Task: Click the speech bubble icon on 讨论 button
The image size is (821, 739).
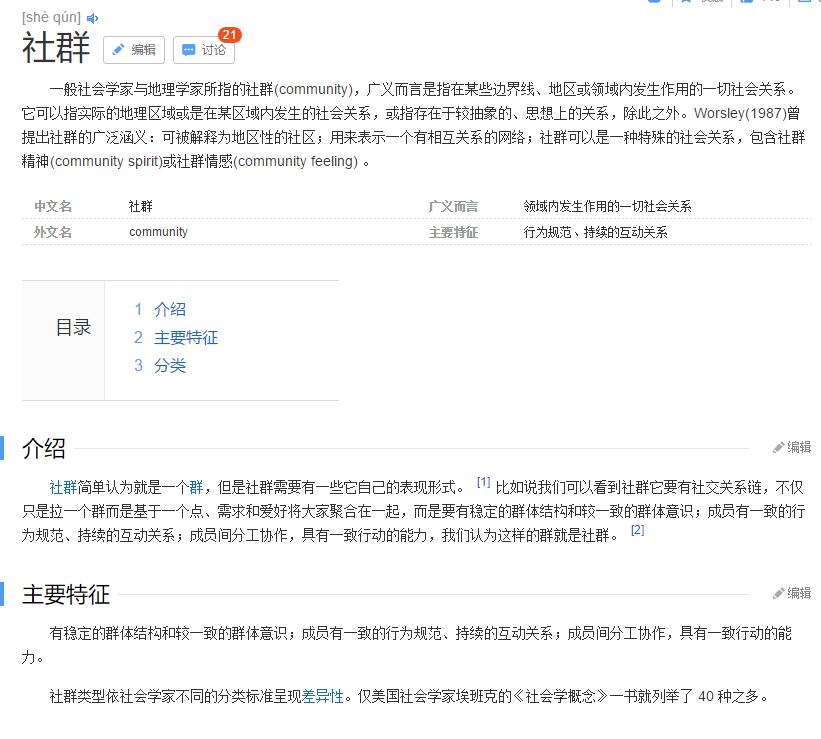Action: click(187, 49)
